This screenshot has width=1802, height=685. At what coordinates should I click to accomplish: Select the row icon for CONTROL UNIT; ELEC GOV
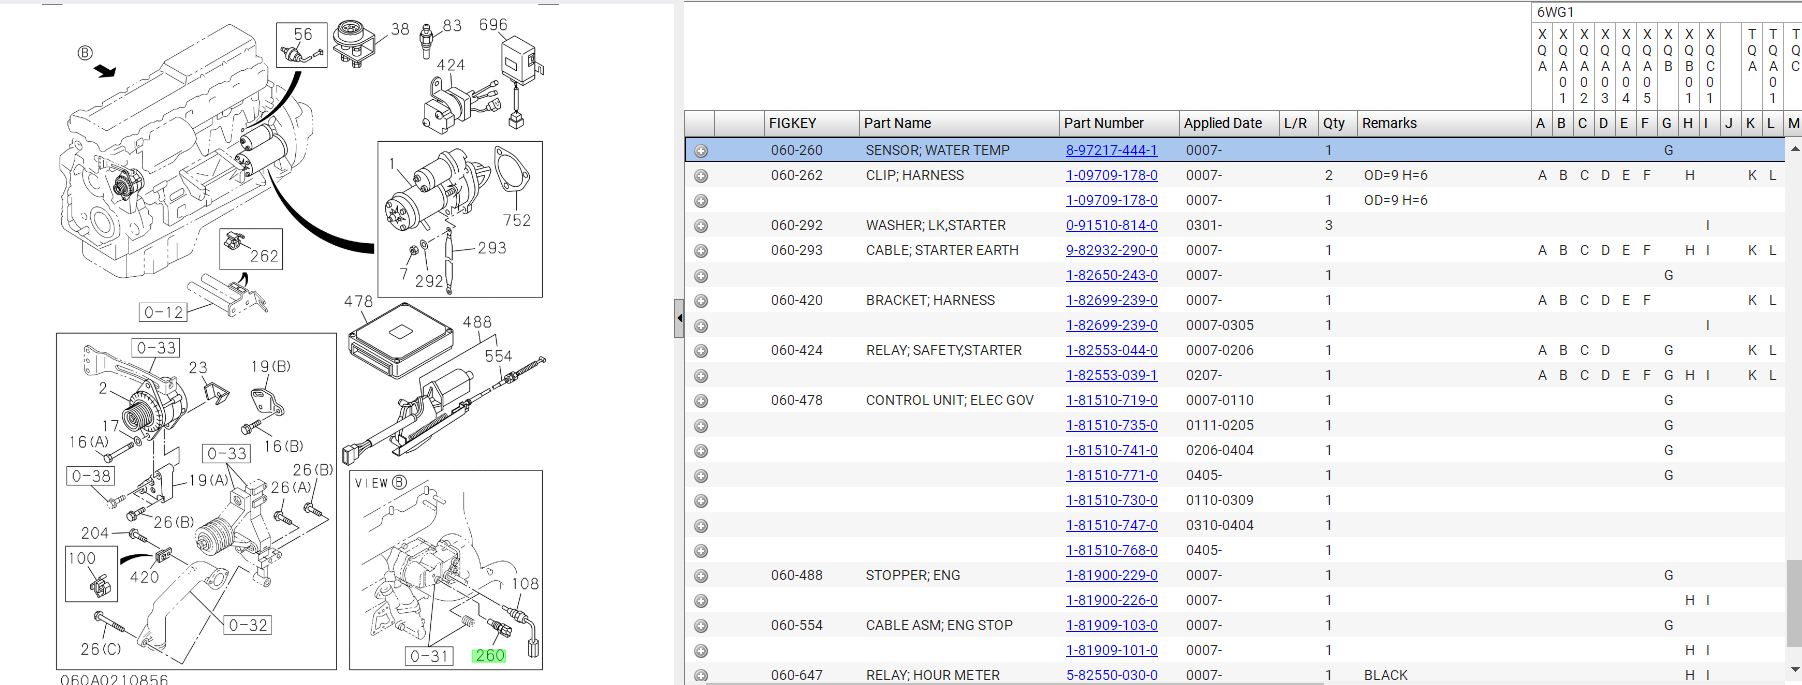[x=701, y=401]
